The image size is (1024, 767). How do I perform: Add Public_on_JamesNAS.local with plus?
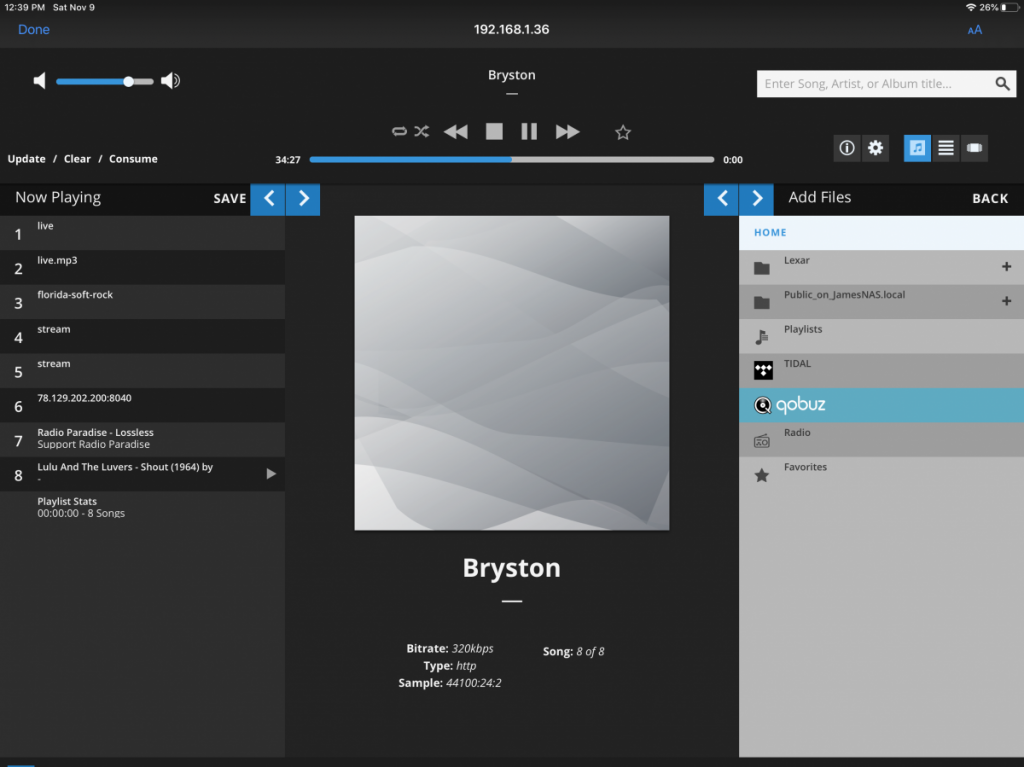(x=1006, y=301)
